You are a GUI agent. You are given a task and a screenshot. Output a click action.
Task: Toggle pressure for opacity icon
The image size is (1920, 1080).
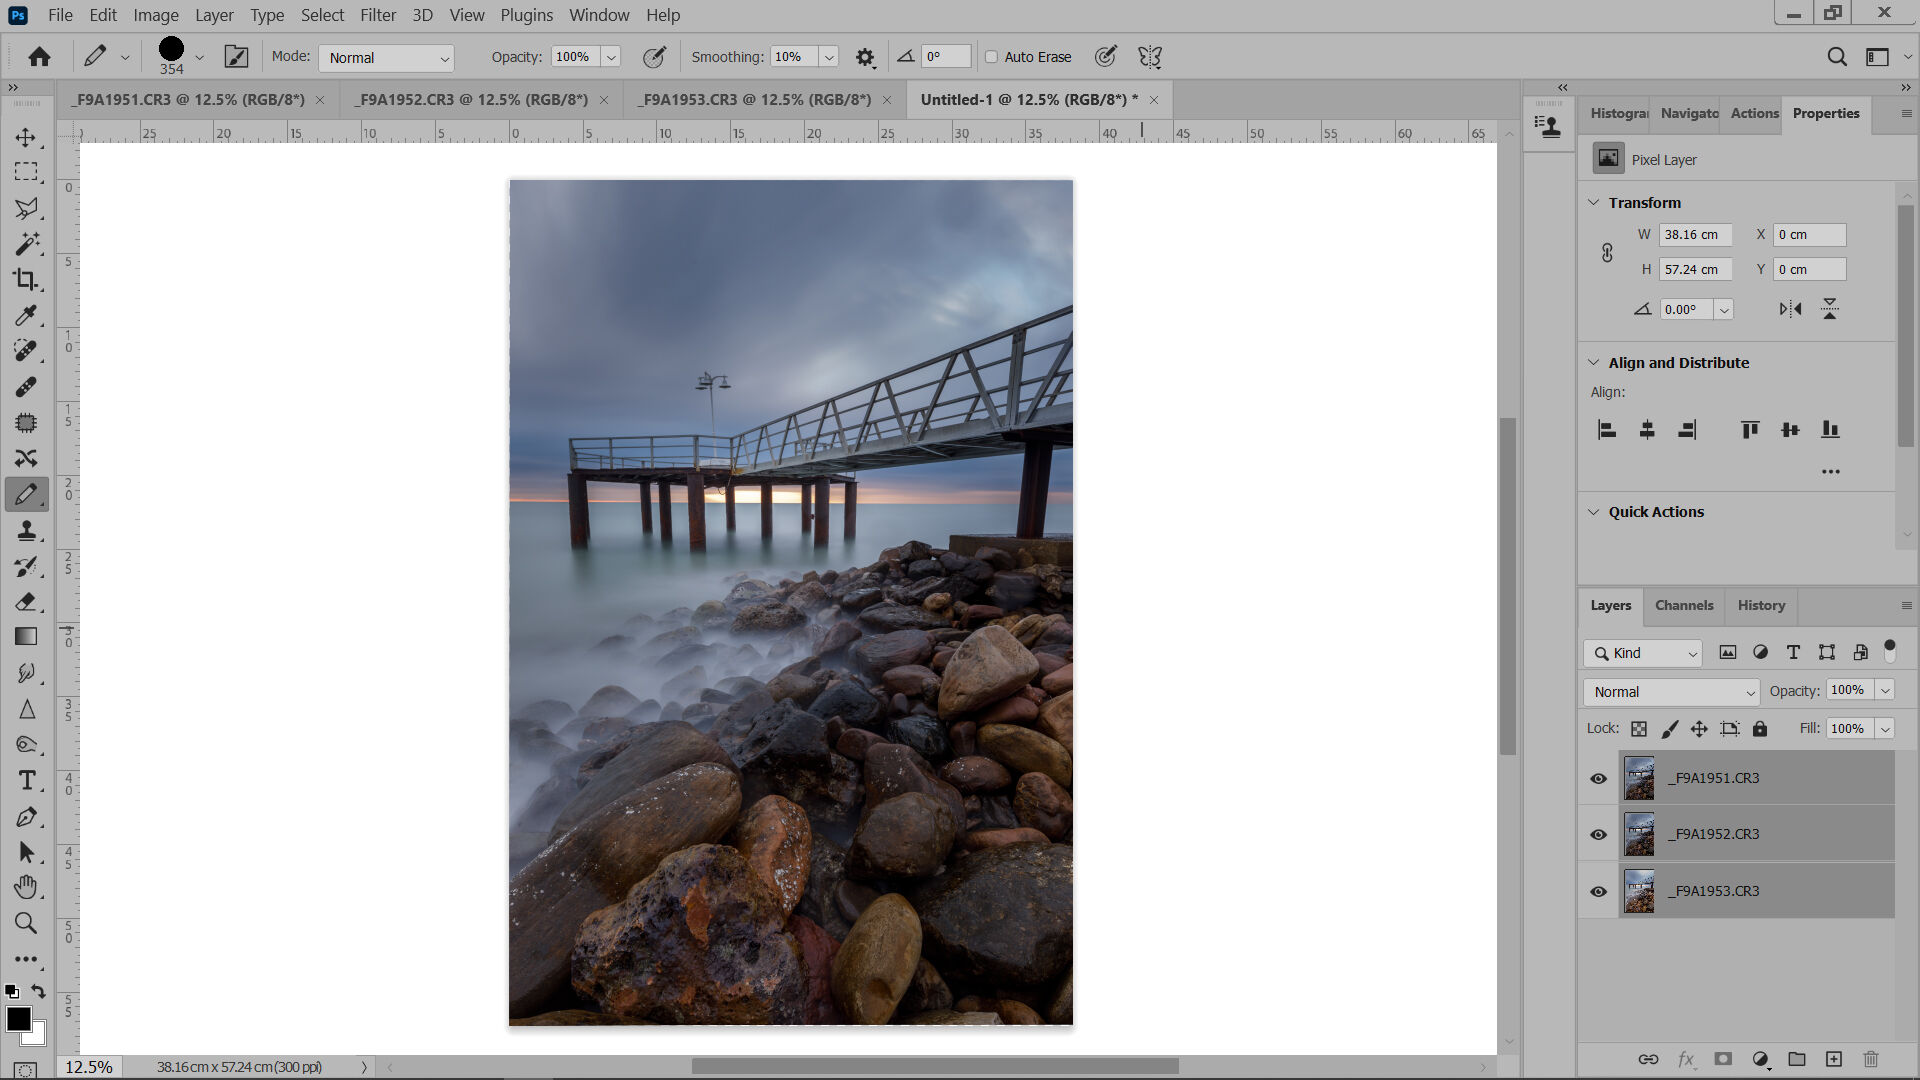(x=654, y=57)
